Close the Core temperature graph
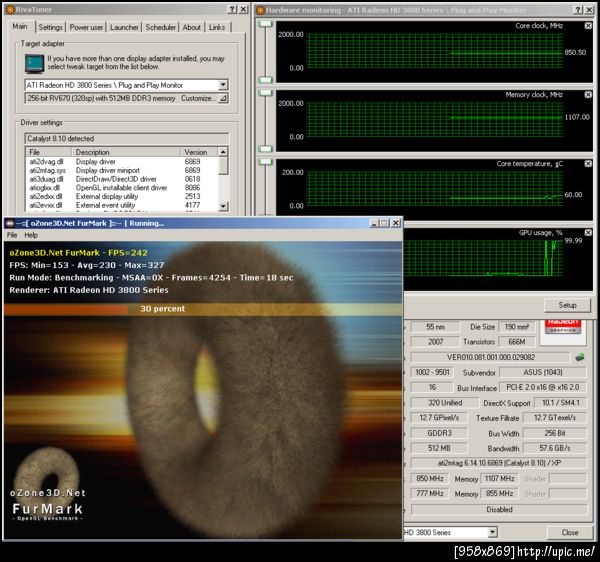 pyautogui.click(x=588, y=163)
